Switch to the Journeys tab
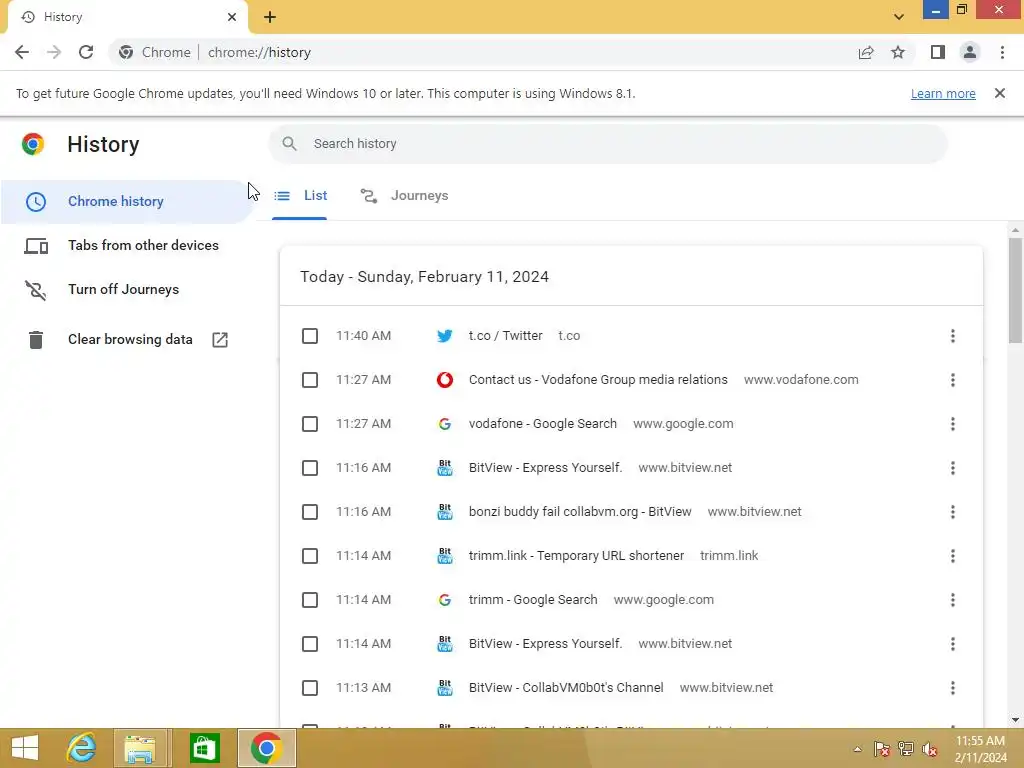This screenshot has width=1024, height=768. (x=404, y=196)
